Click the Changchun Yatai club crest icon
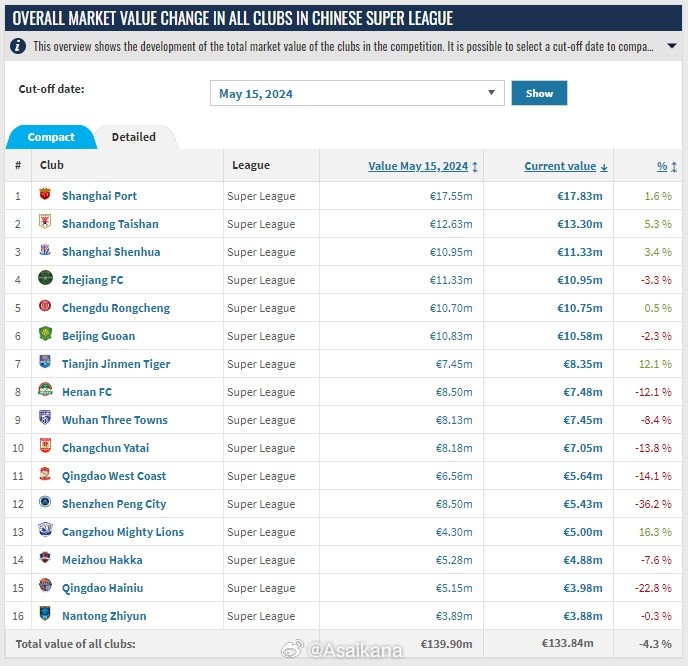 click(x=44, y=447)
